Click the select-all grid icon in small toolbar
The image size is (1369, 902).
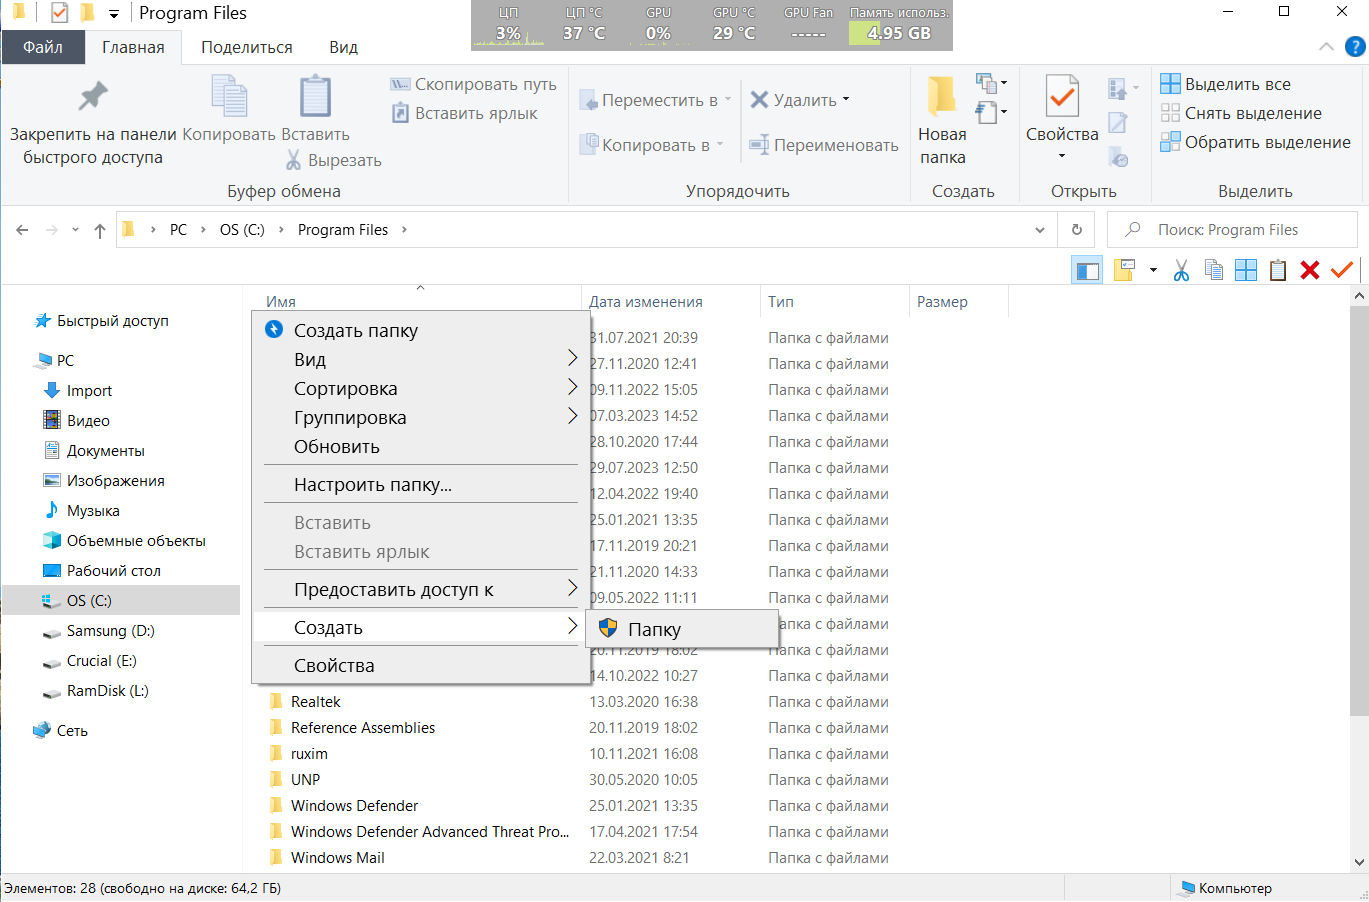point(1246,270)
